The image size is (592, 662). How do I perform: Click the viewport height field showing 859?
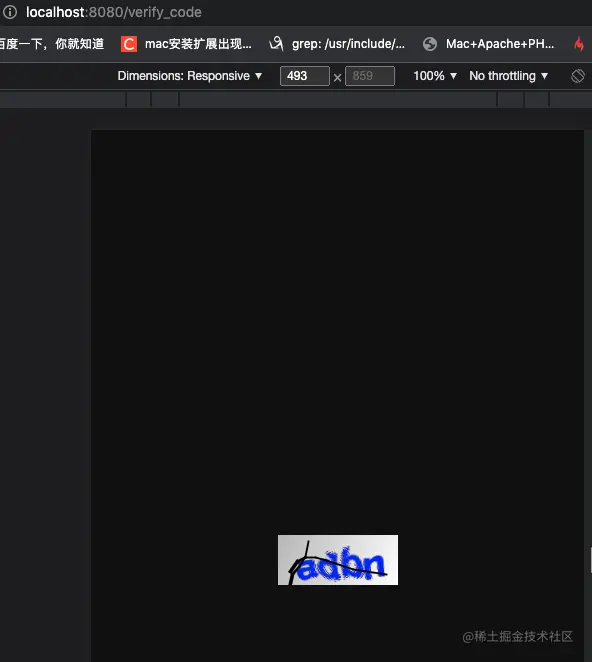pyautogui.click(x=370, y=76)
